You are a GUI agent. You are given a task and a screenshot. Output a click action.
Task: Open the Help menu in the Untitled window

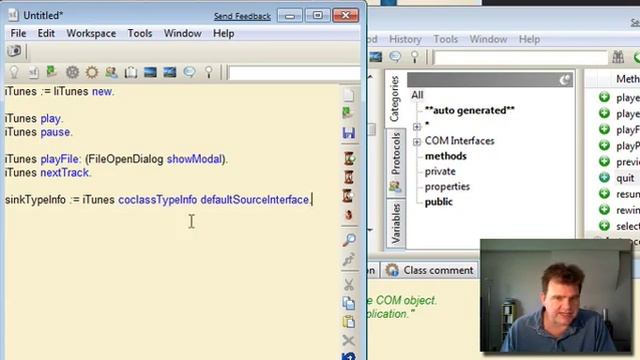[x=224, y=33]
